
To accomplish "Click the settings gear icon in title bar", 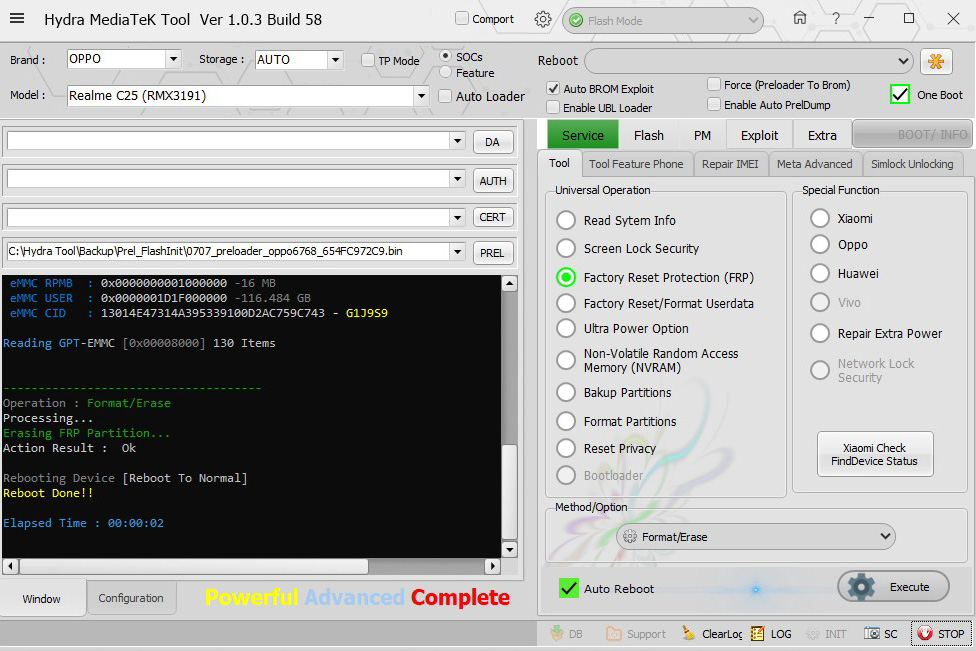I will 543,19.
